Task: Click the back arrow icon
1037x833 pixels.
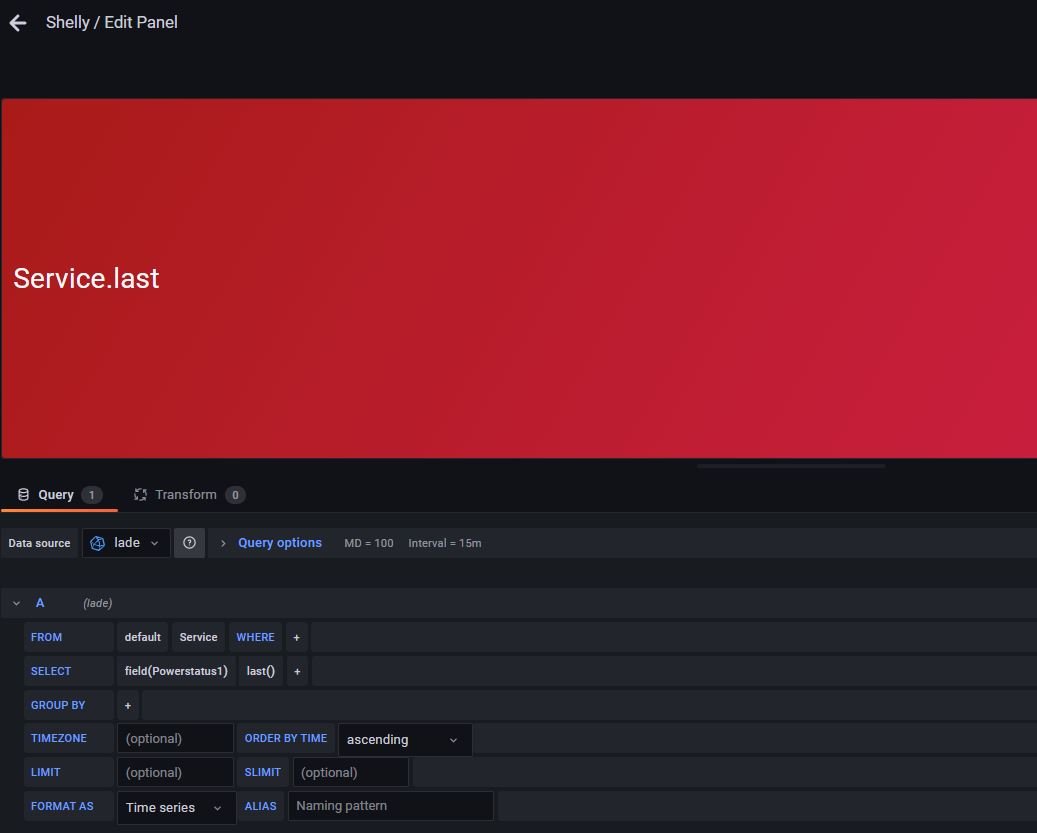Action: pyautogui.click(x=18, y=23)
